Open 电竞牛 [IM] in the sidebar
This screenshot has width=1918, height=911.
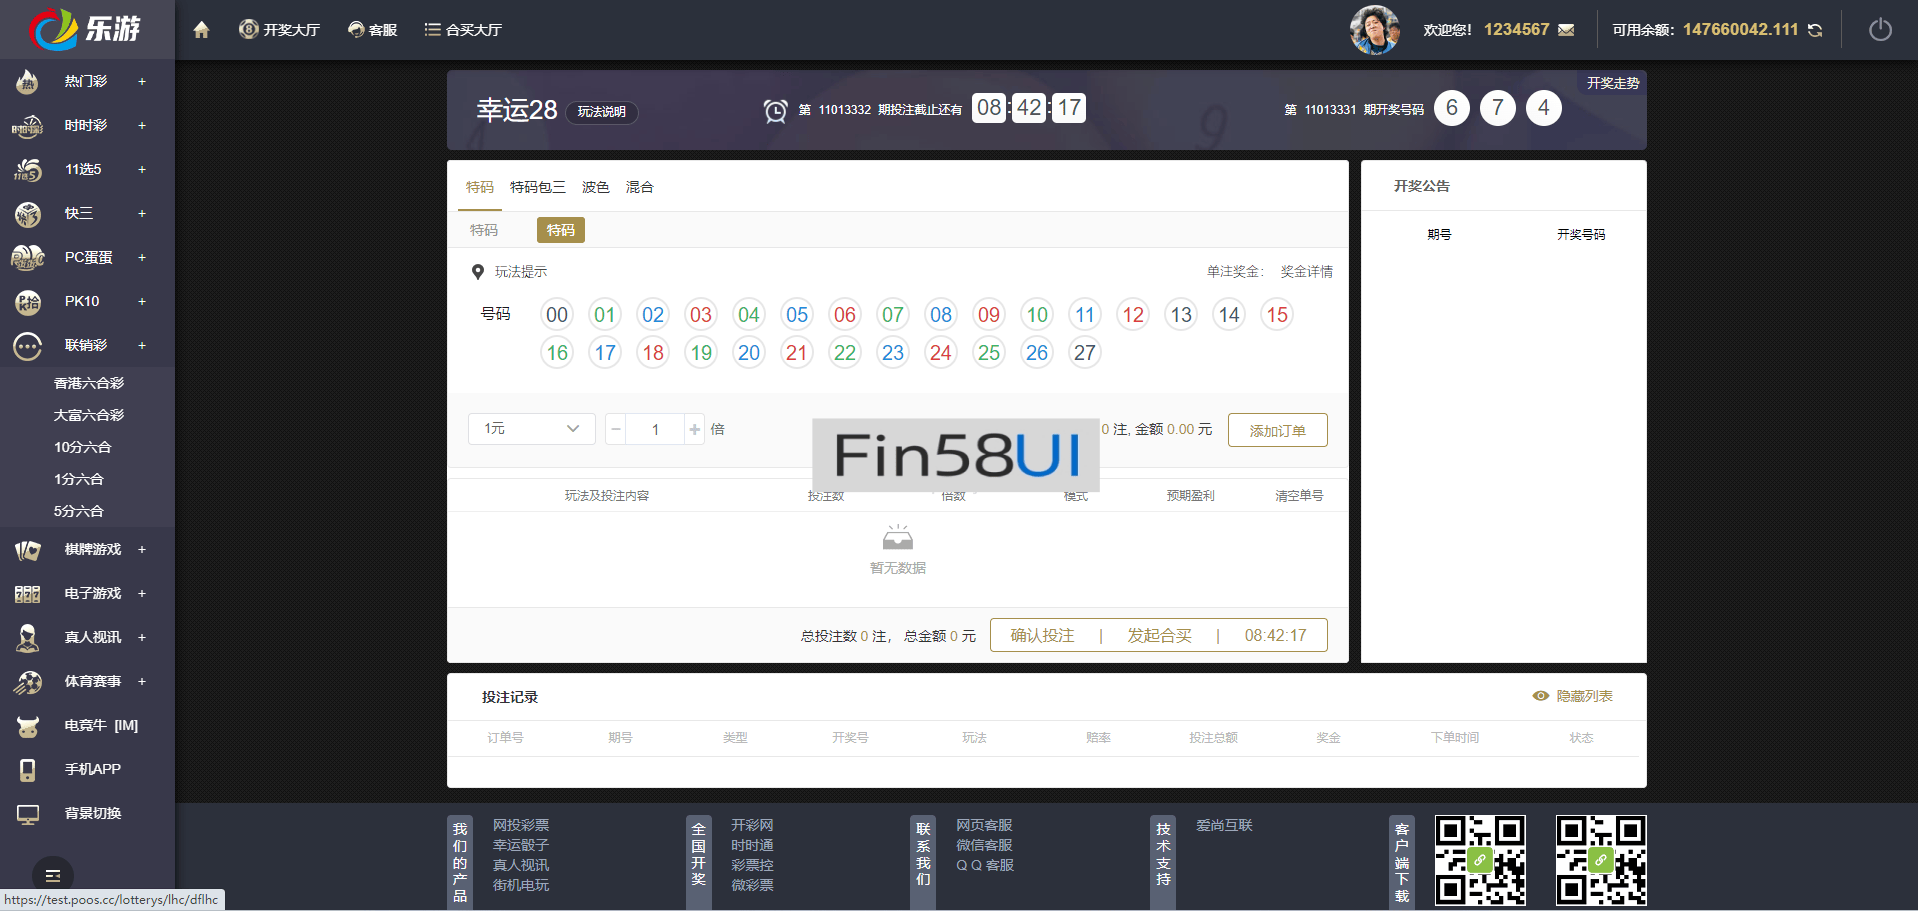[x=100, y=725]
